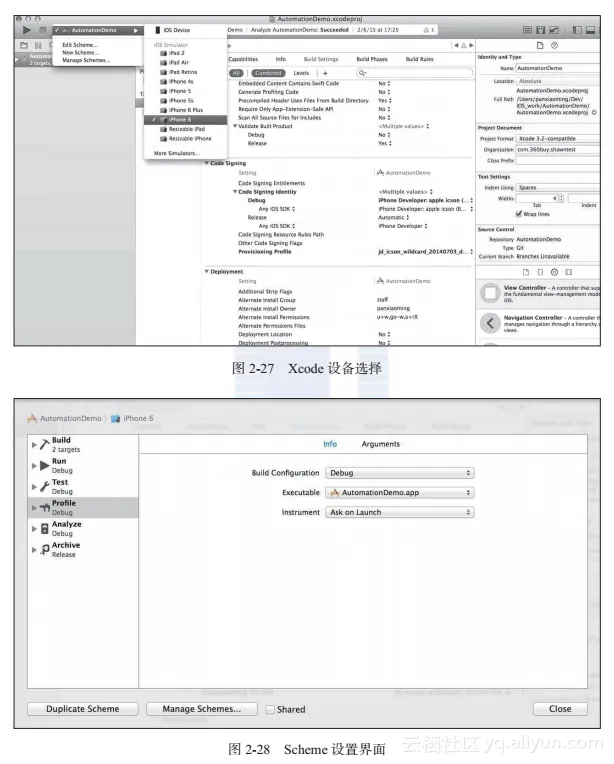Open the Executable AutomationDemo.app dropdown
614x764 pixels.
(x=400, y=493)
